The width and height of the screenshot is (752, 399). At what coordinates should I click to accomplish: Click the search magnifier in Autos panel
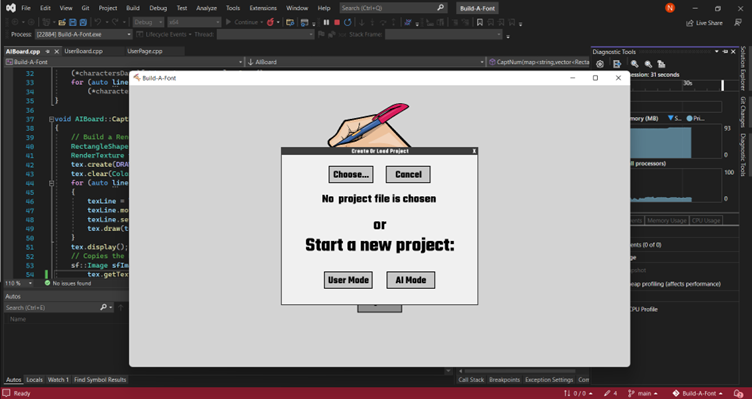coord(104,307)
